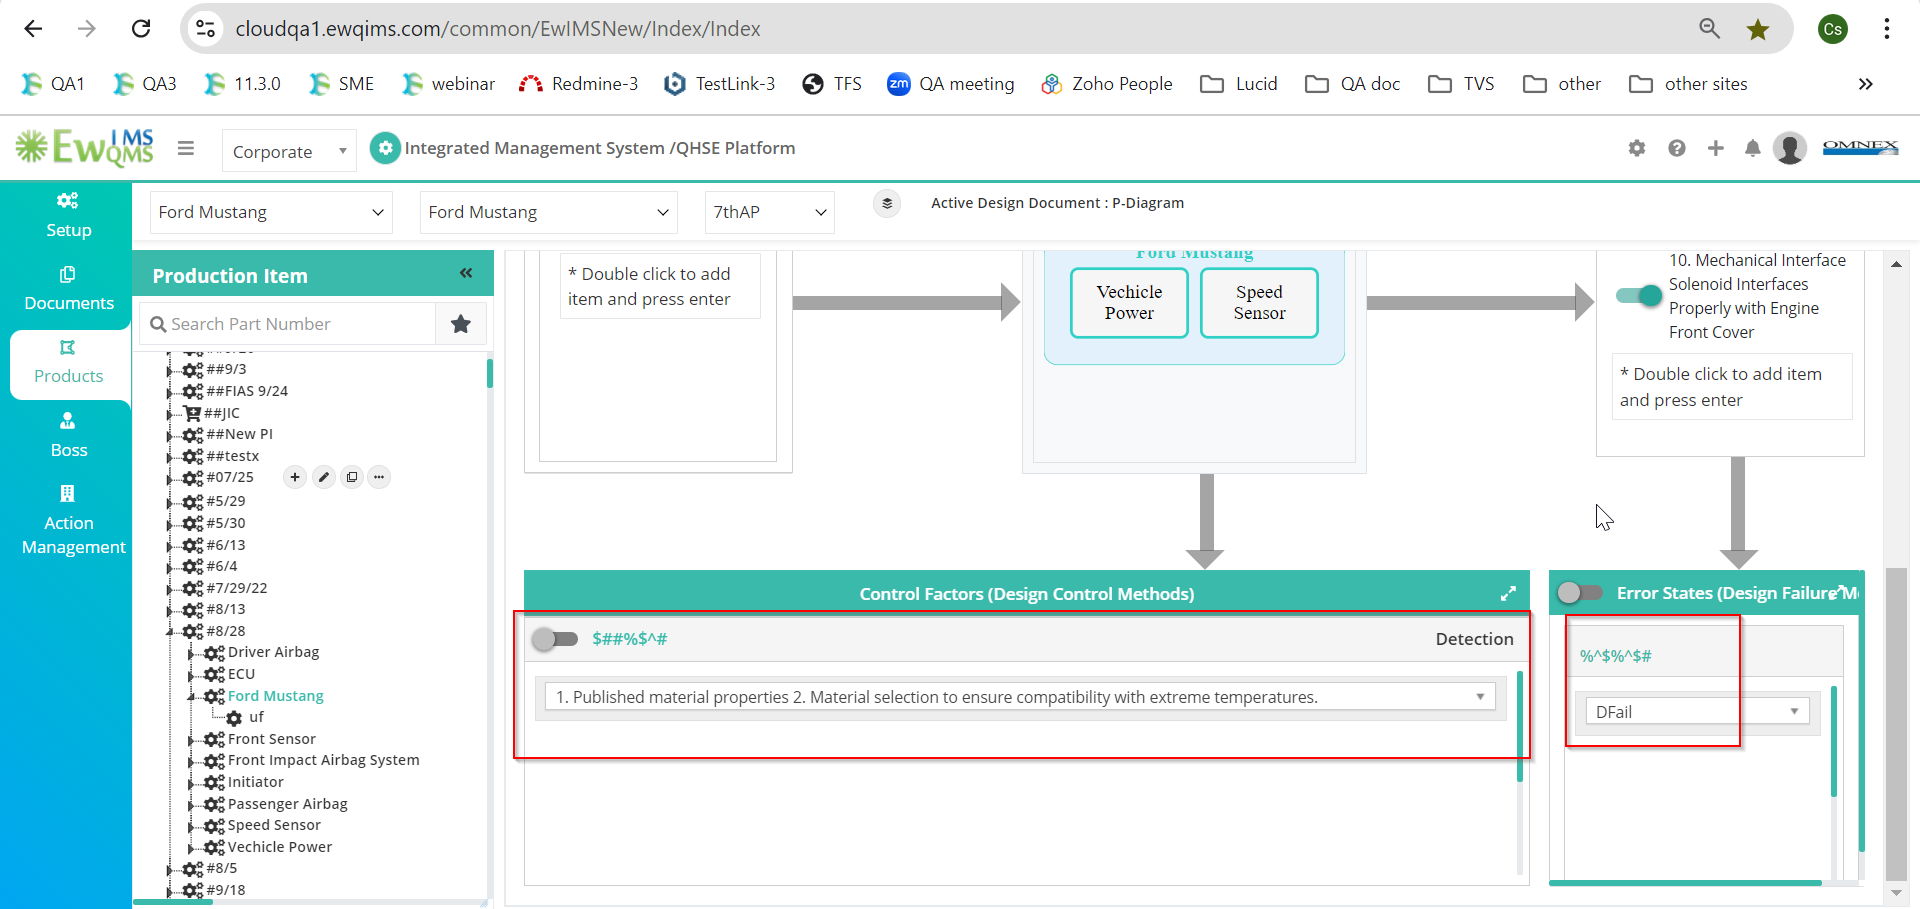
Task: Expand the Driver Airbag tree node
Action: pyautogui.click(x=192, y=653)
